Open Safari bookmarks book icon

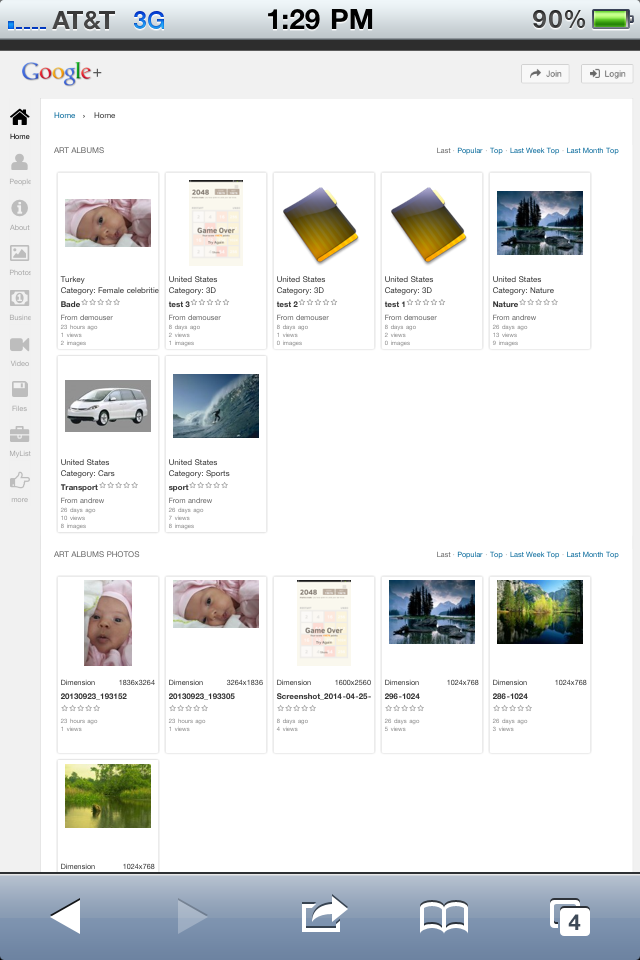[444, 917]
